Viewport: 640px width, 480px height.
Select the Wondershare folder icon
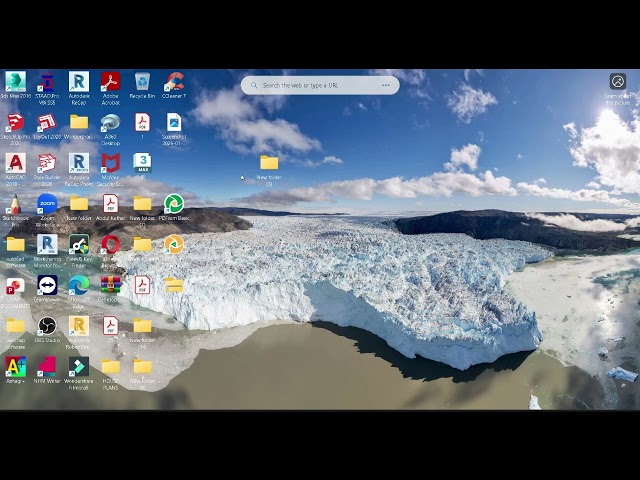[79, 122]
